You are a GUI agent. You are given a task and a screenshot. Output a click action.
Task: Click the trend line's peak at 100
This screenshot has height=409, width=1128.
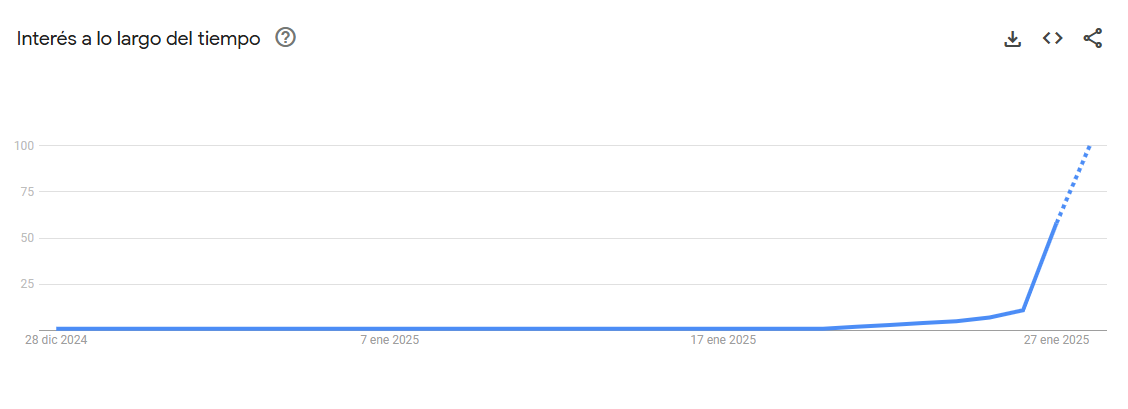(1089, 147)
